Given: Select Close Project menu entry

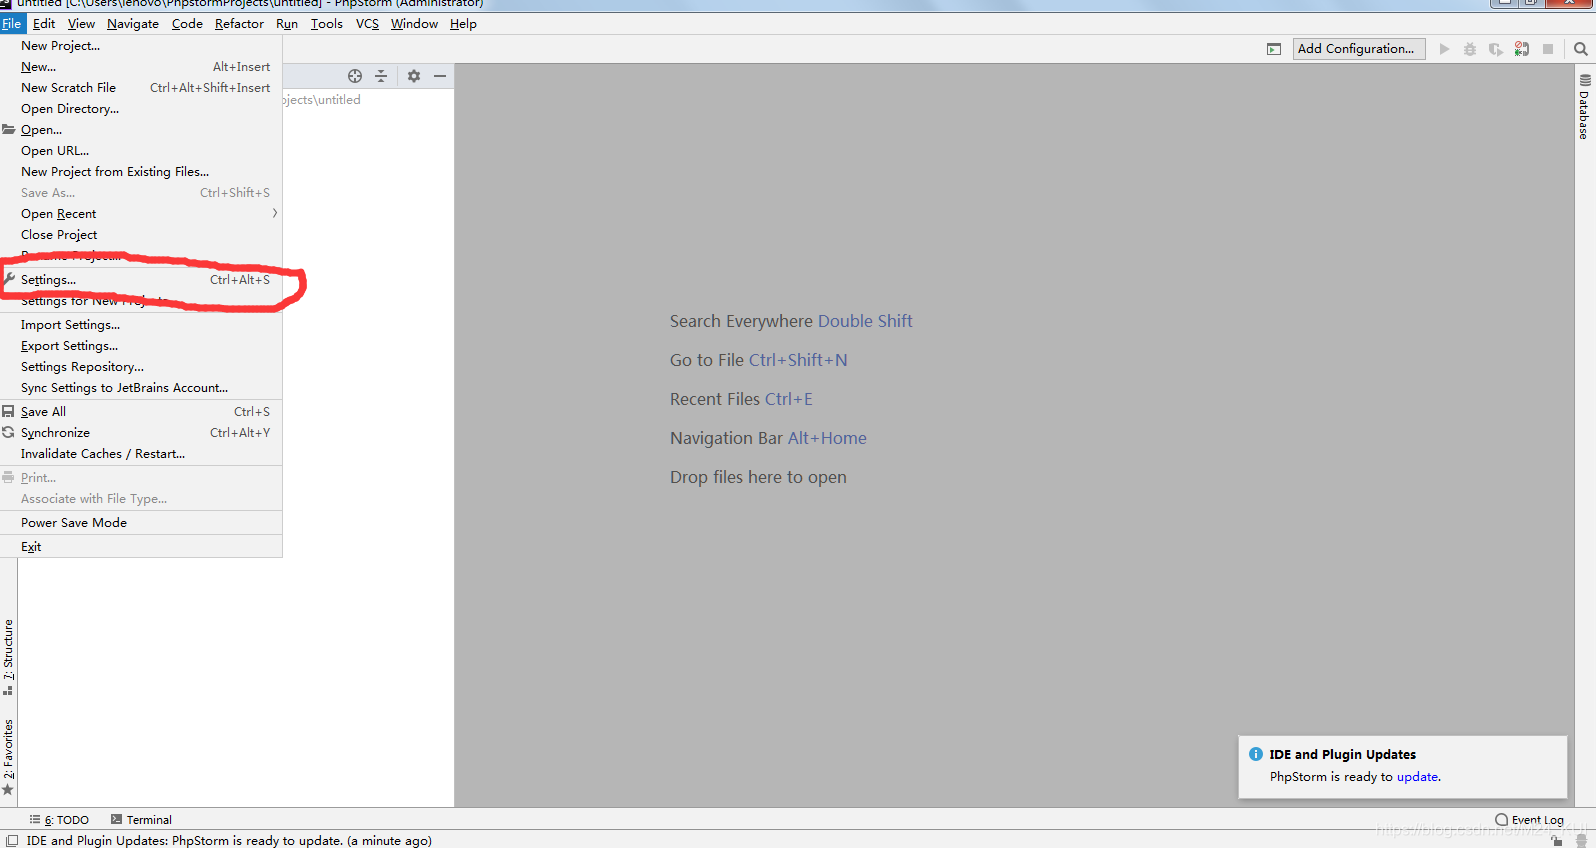Looking at the screenshot, I should pos(141,235).
